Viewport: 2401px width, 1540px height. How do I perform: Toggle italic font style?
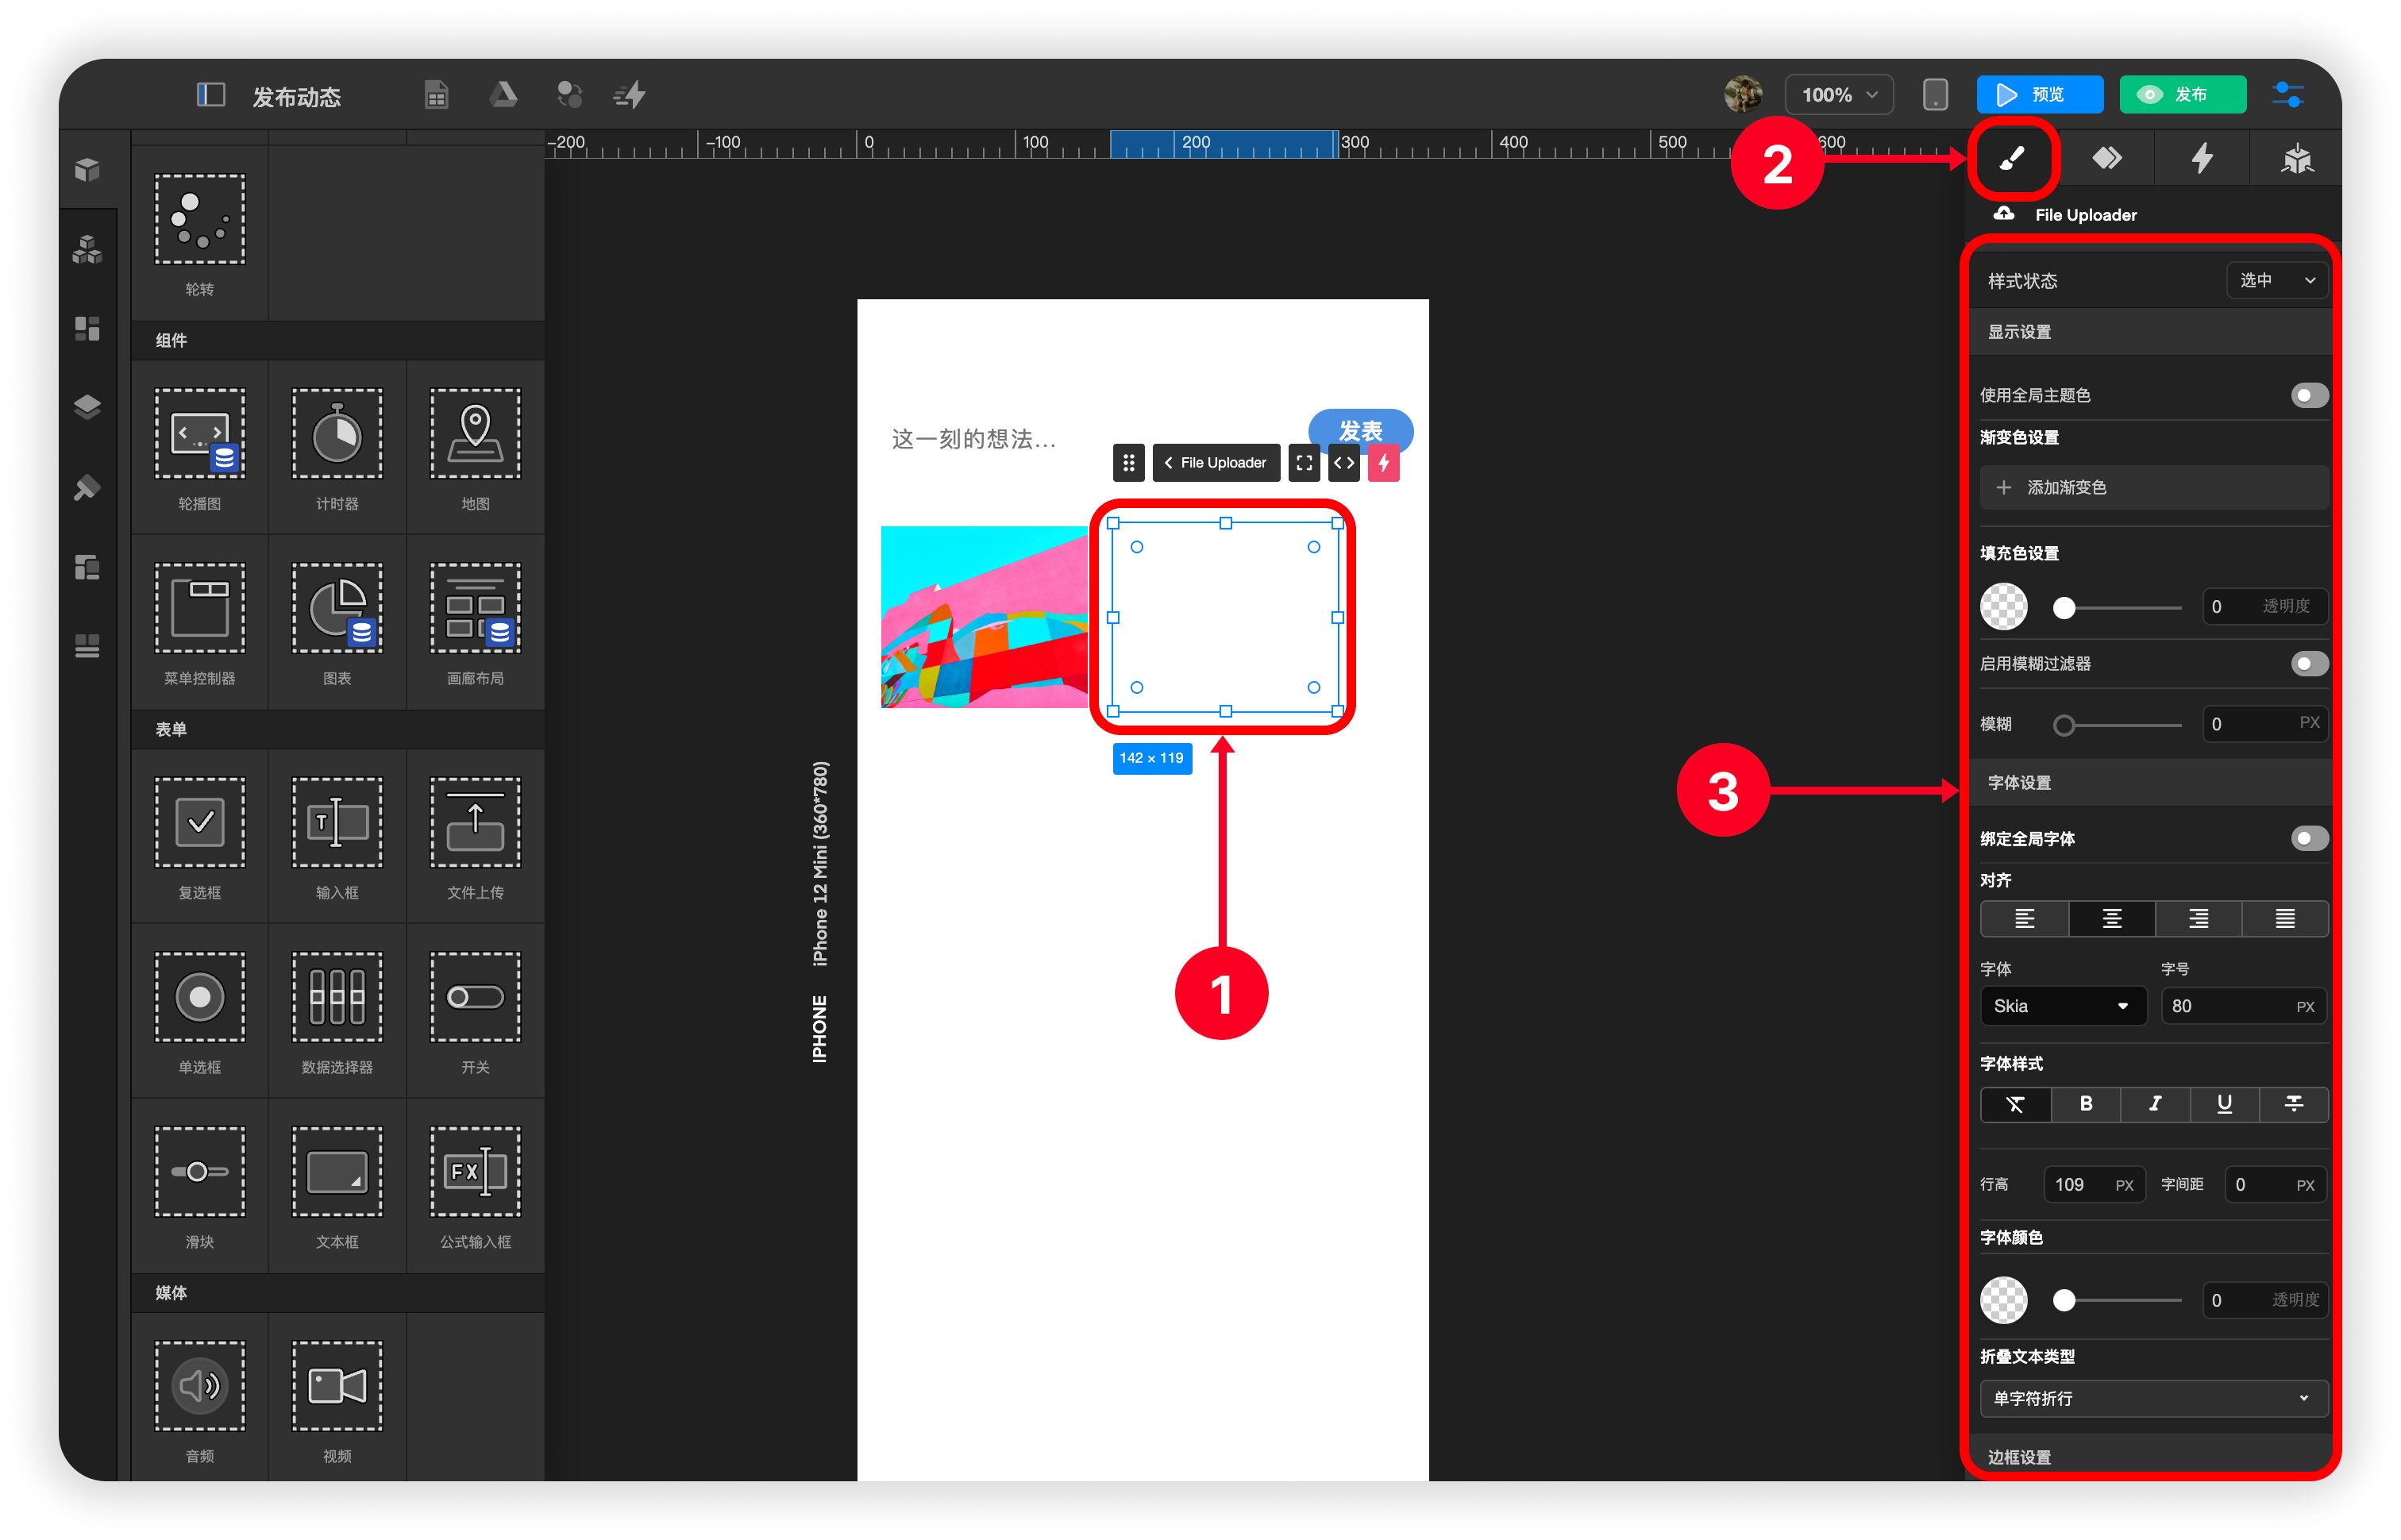[2155, 1104]
